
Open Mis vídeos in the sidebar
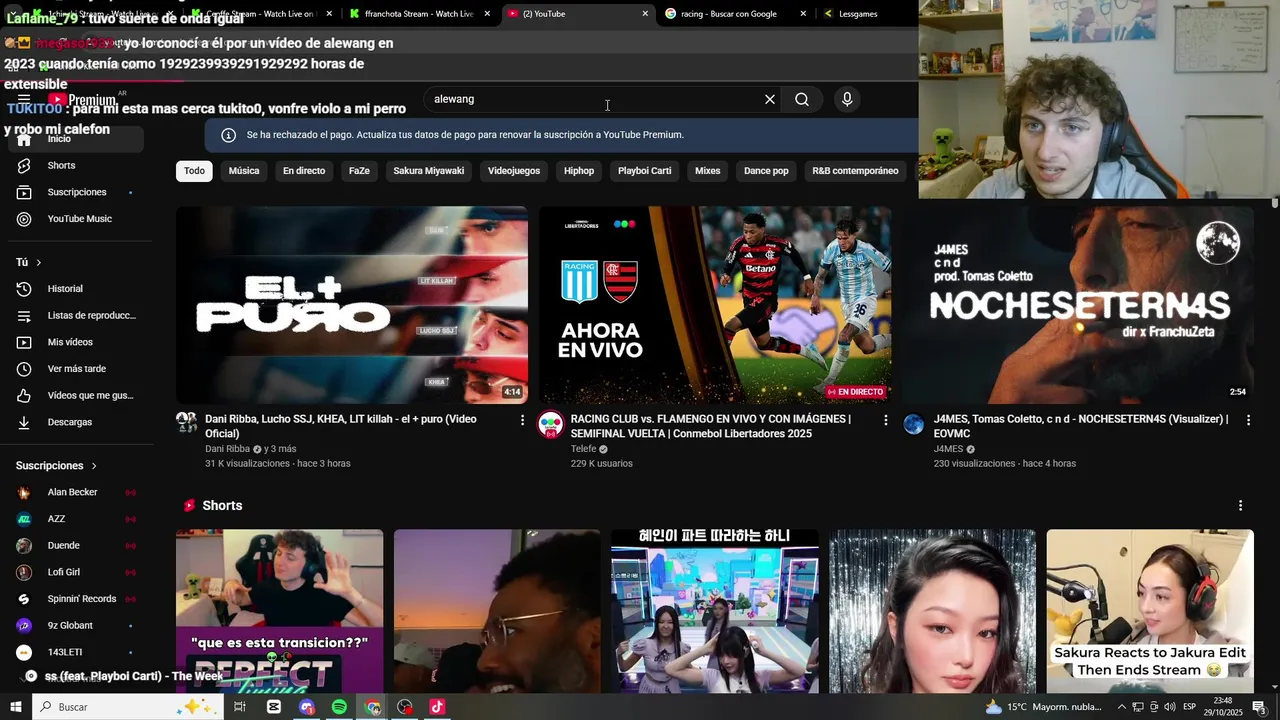[x=77, y=342]
